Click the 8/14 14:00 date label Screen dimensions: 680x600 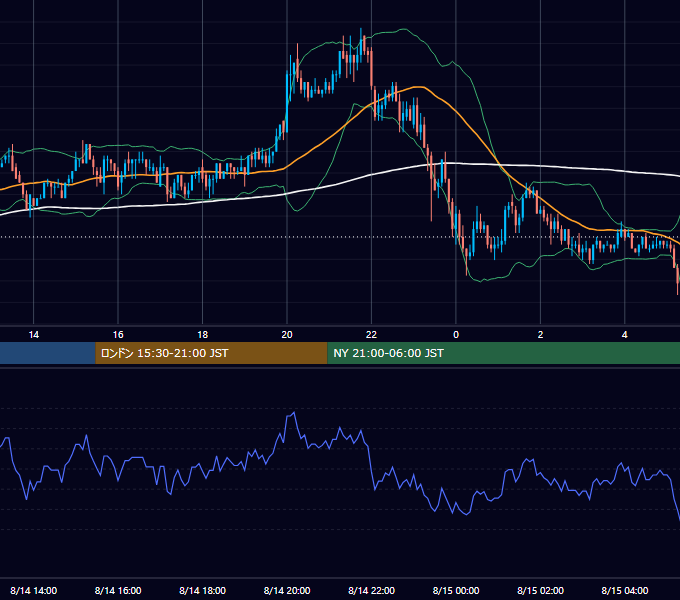tap(33, 590)
